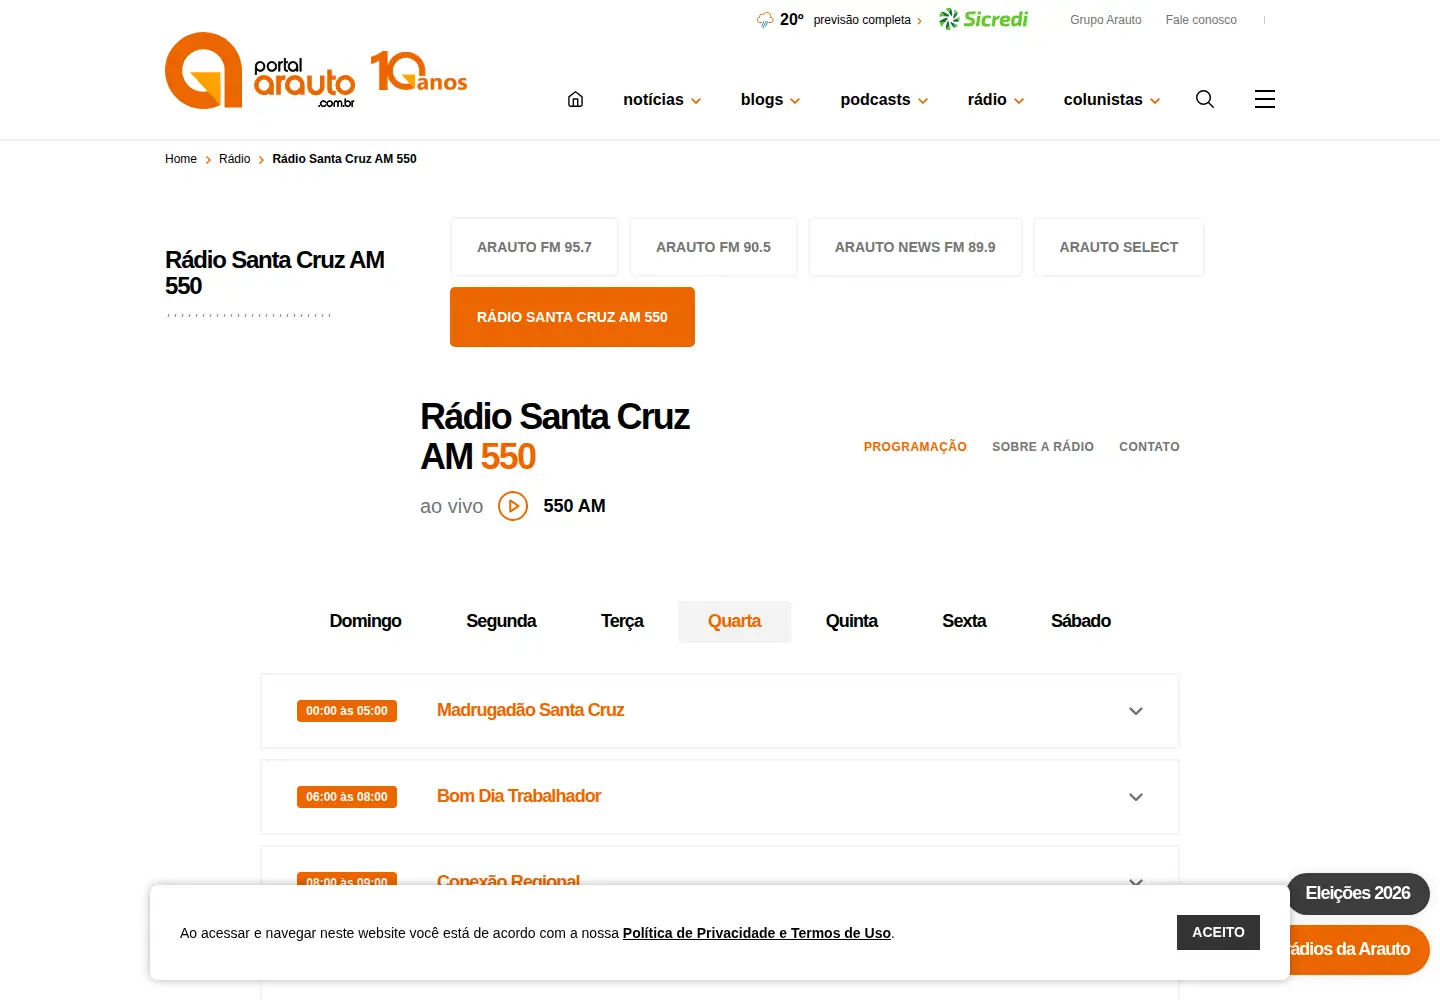
Task: Open the hamburger menu icon
Action: 1265,99
